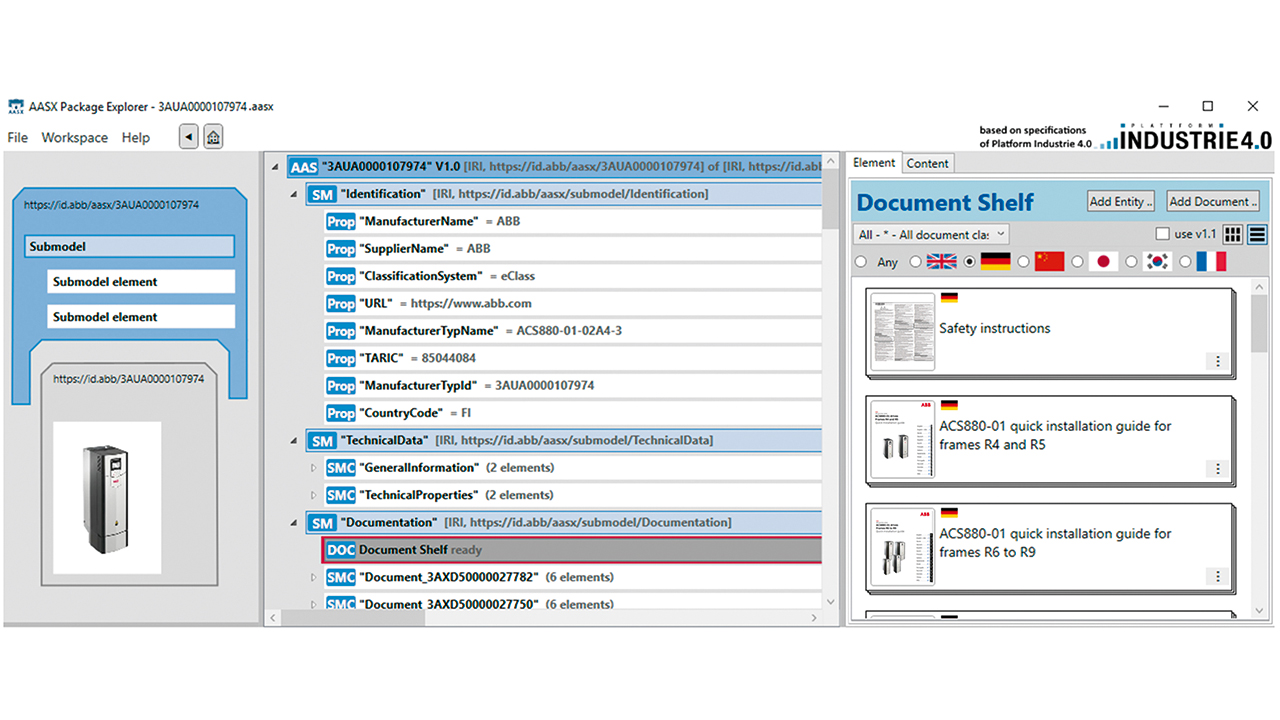Click the Submodel box in left panel
This screenshot has height=720, width=1280.
pos(129,247)
